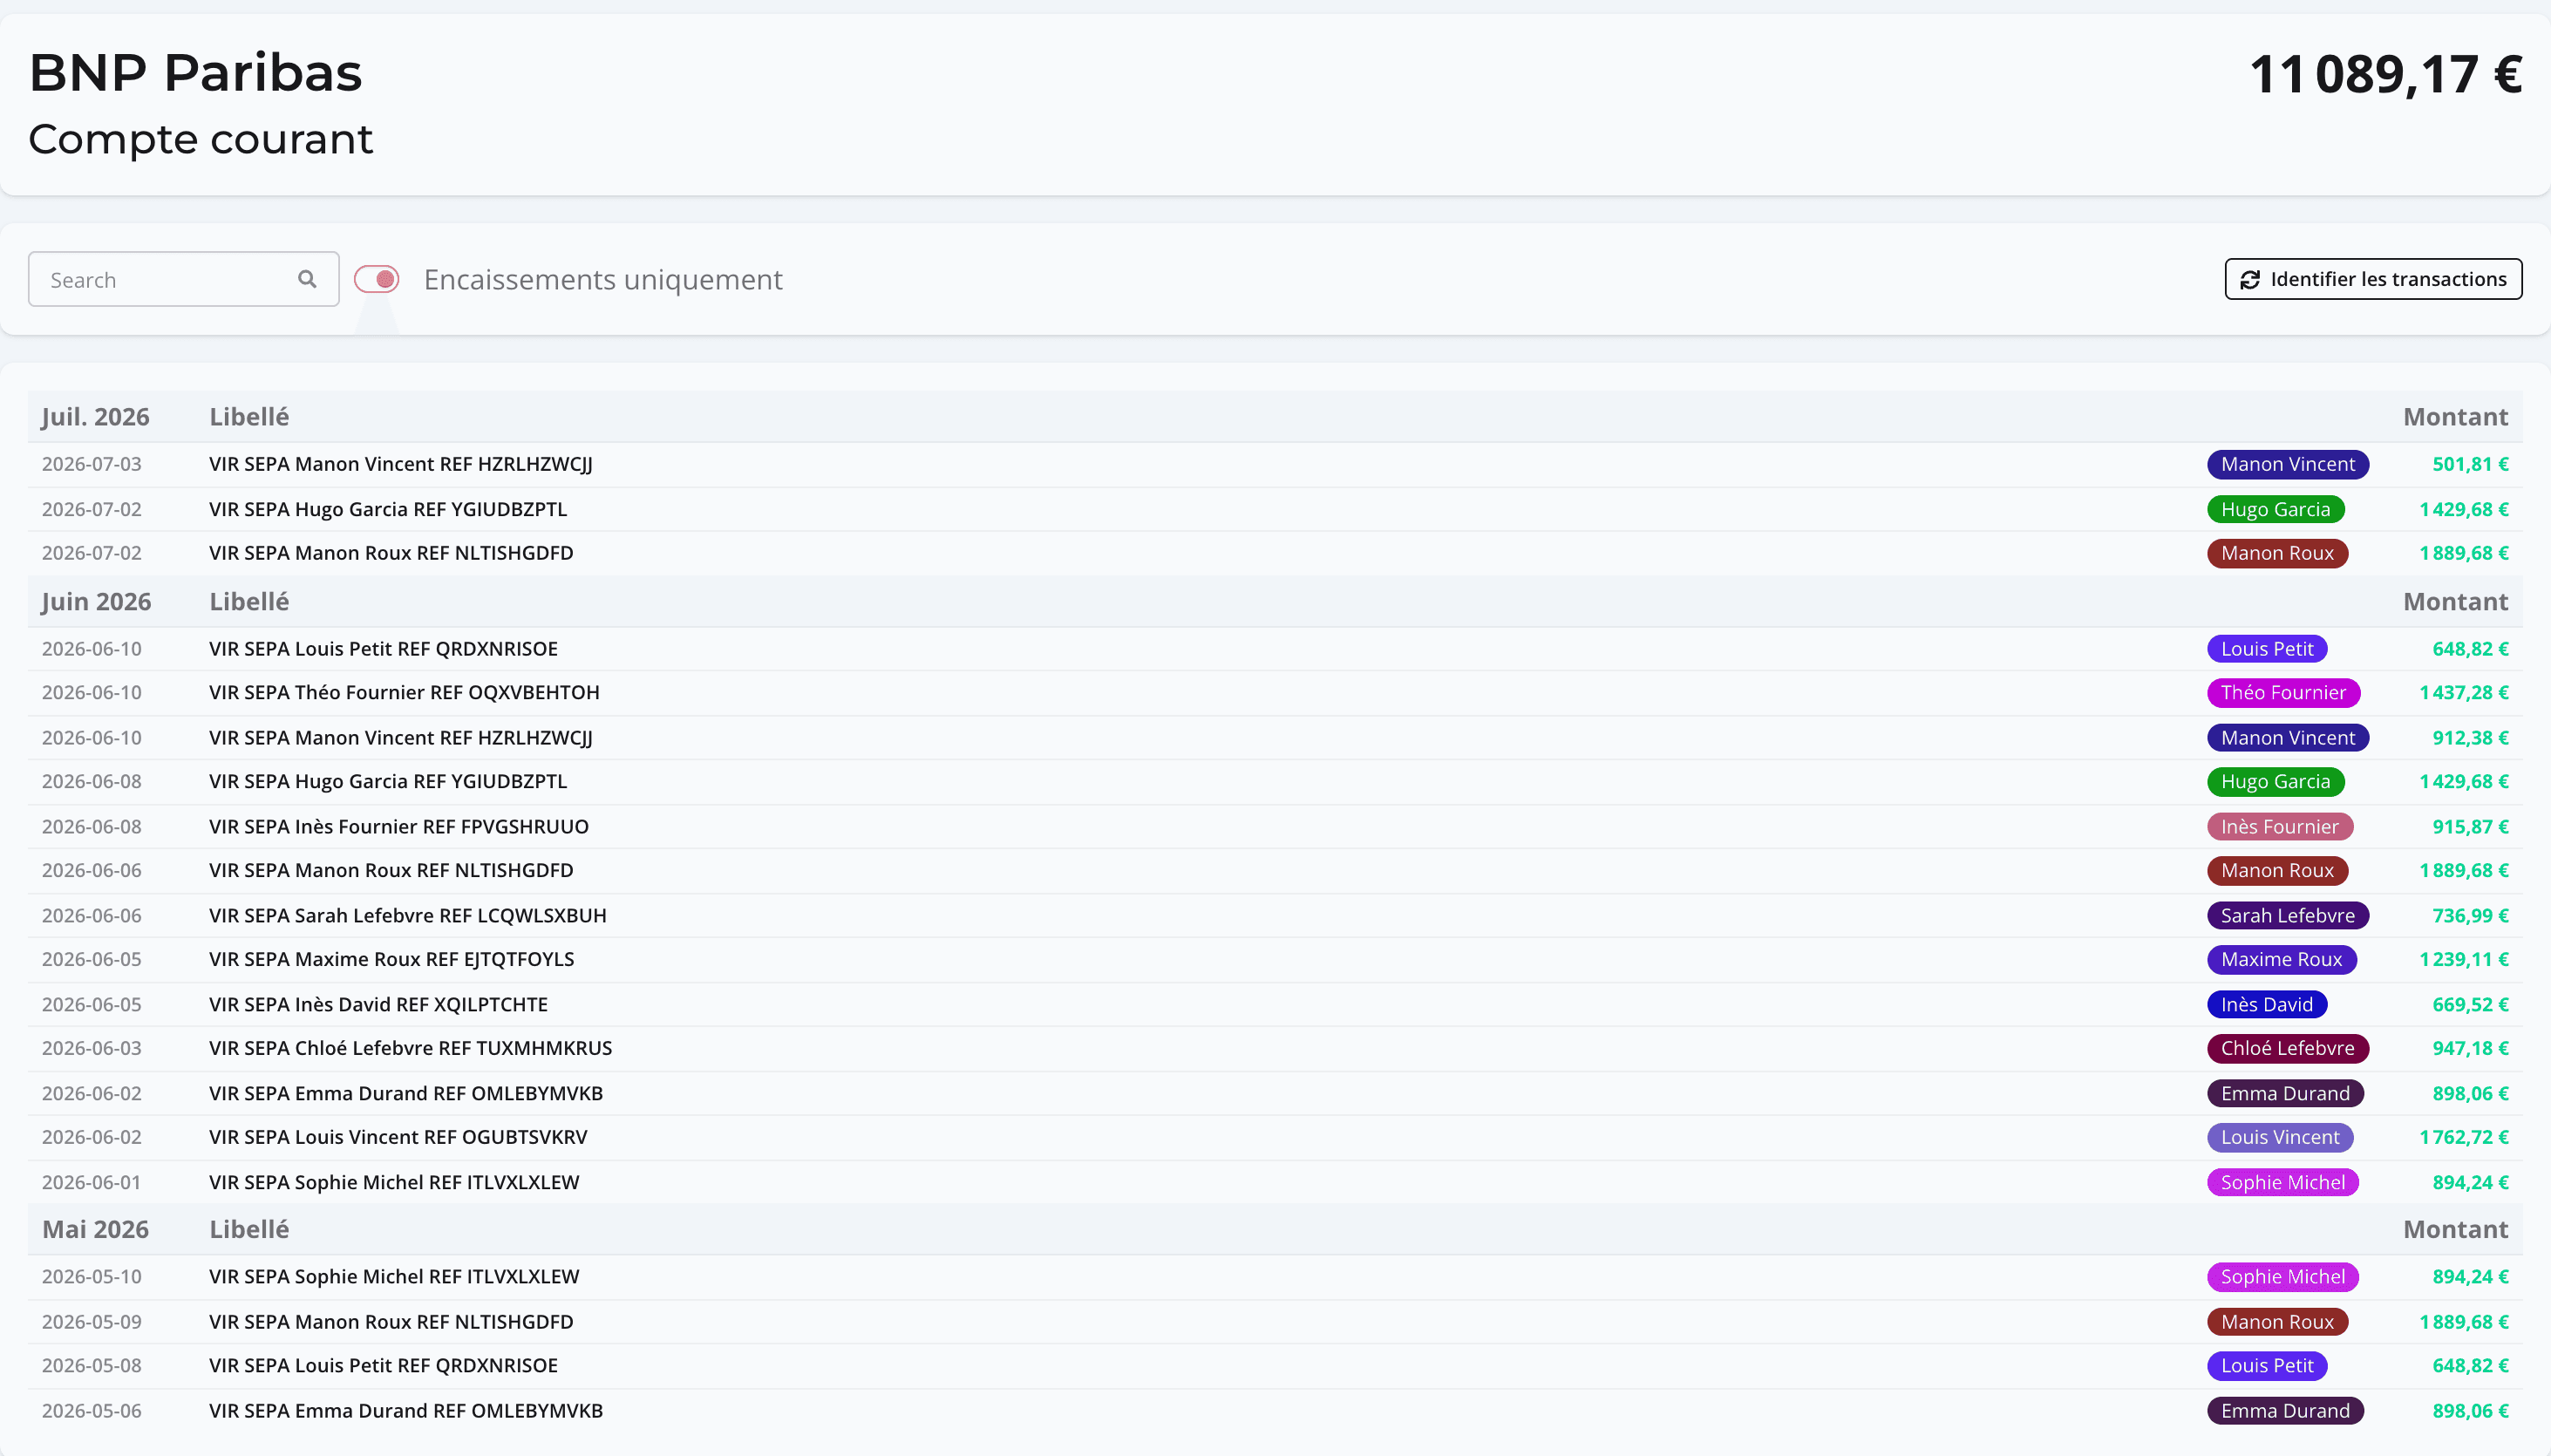Select Manon Roux tag on 2026-07-02 row
The width and height of the screenshot is (2551, 1456).
coord(2277,553)
